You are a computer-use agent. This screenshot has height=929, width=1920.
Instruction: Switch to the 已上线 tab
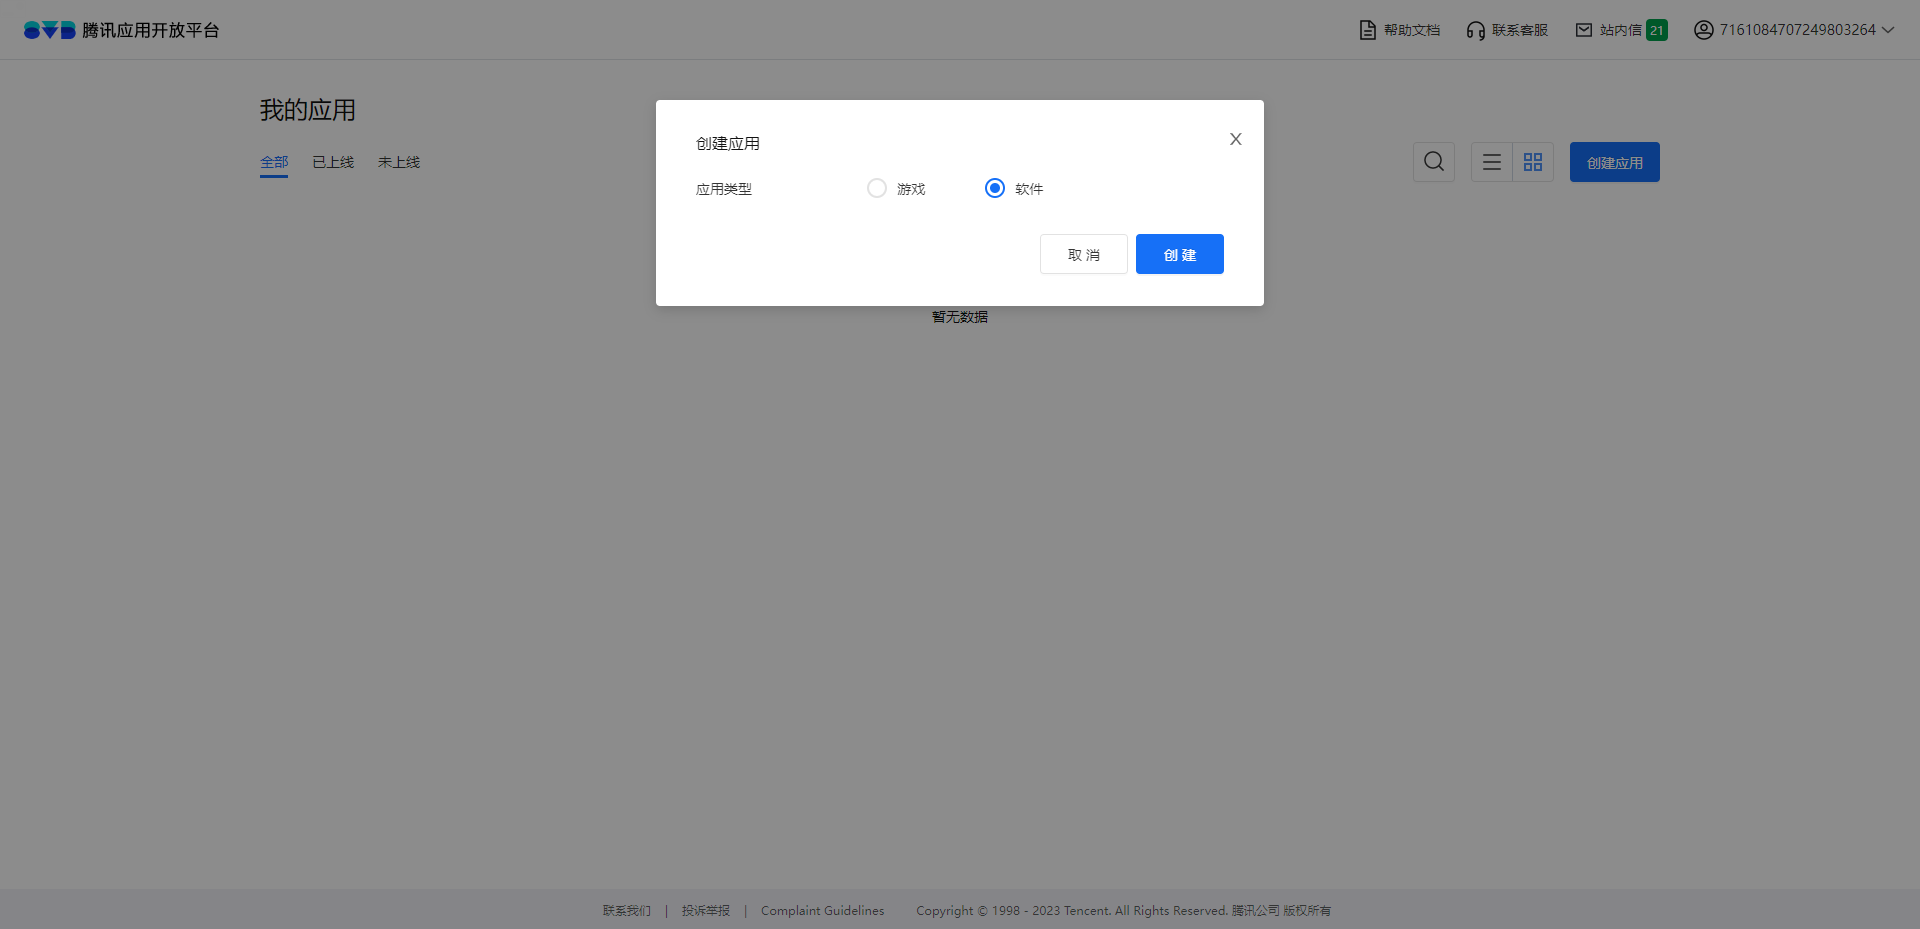click(x=333, y=162)
